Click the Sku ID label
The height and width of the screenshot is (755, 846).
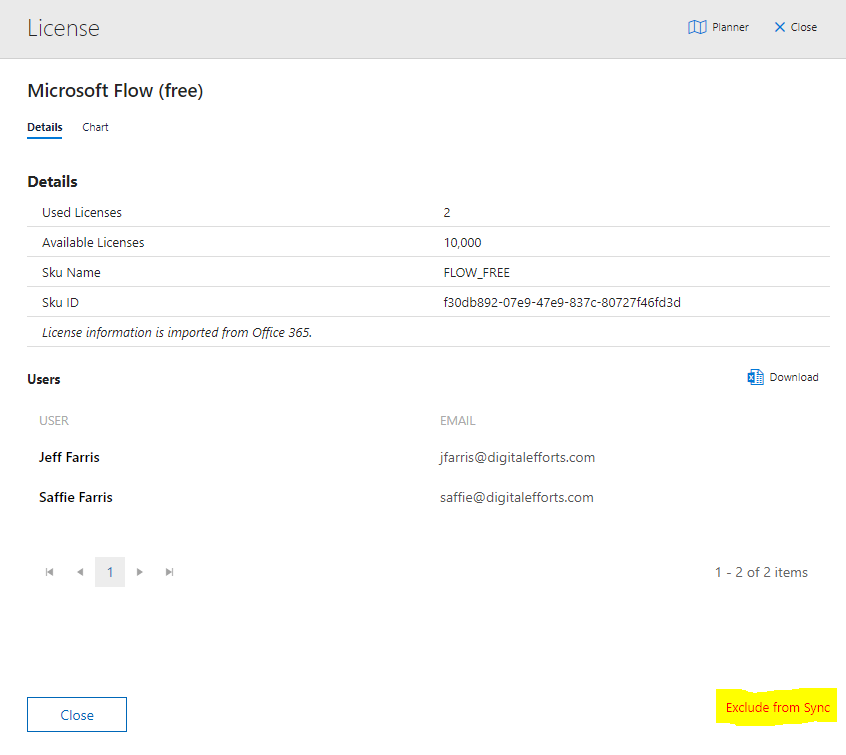[x=60, y=303]
